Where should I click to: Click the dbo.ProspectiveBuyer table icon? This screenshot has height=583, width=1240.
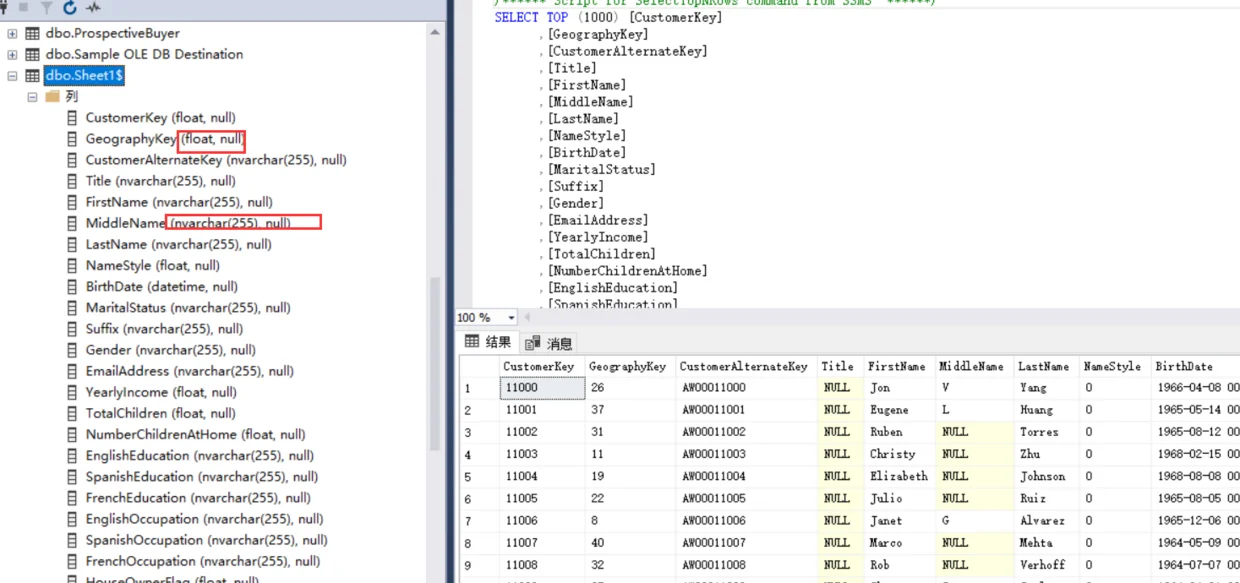point(33,34)
